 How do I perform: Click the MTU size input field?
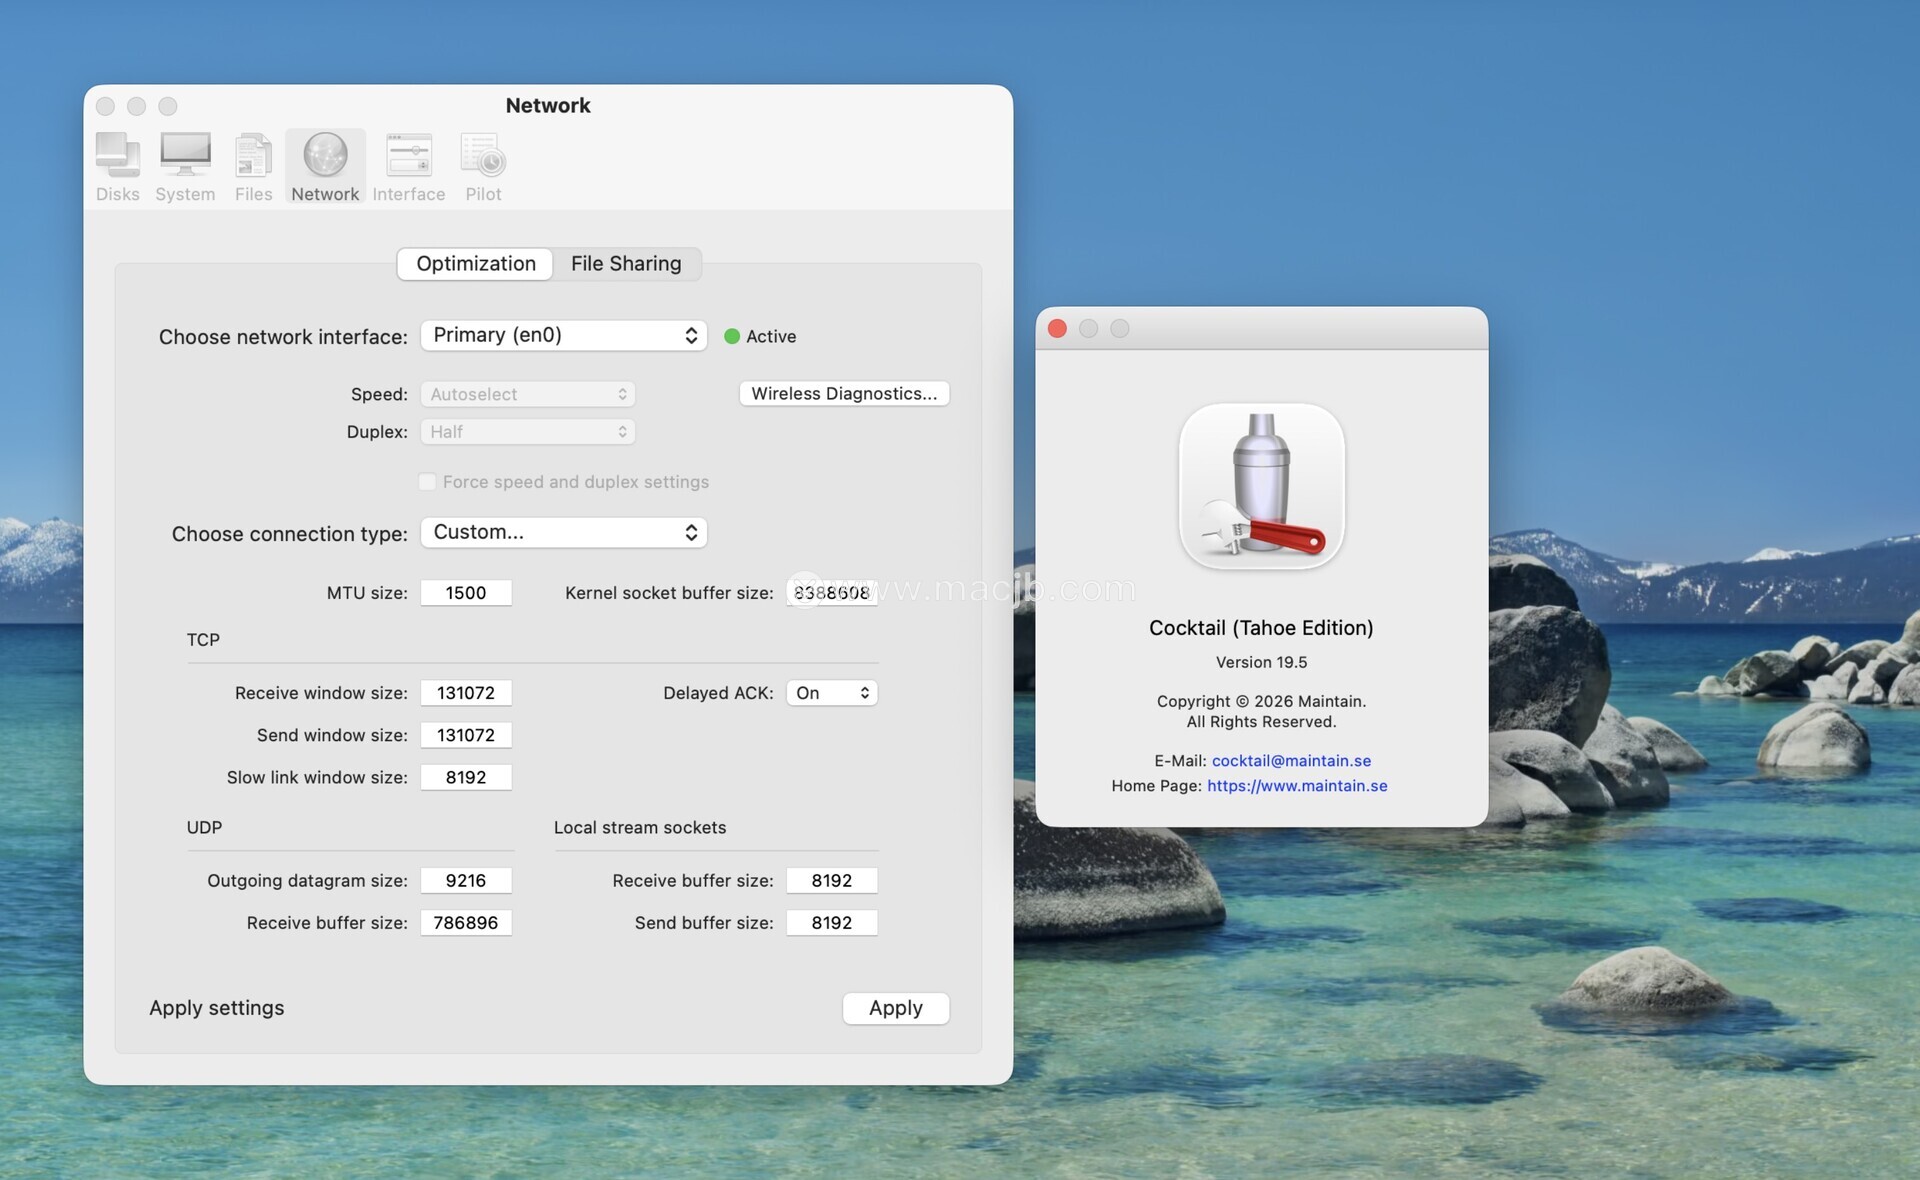[466, 593]
